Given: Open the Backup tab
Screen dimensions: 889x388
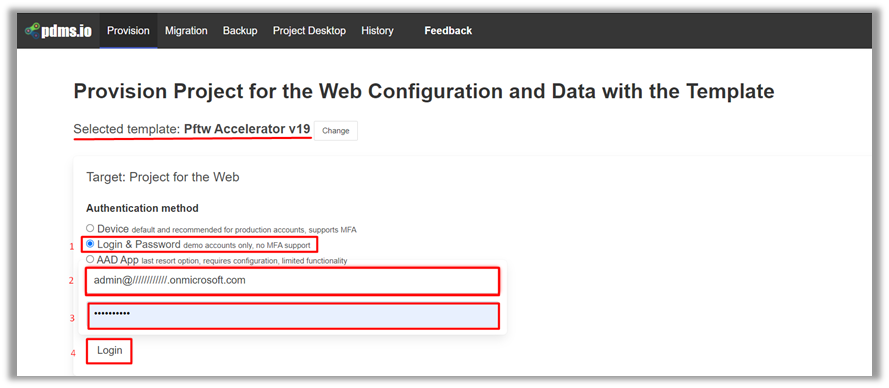Looking at the screenshot, I should pos(240,31).
